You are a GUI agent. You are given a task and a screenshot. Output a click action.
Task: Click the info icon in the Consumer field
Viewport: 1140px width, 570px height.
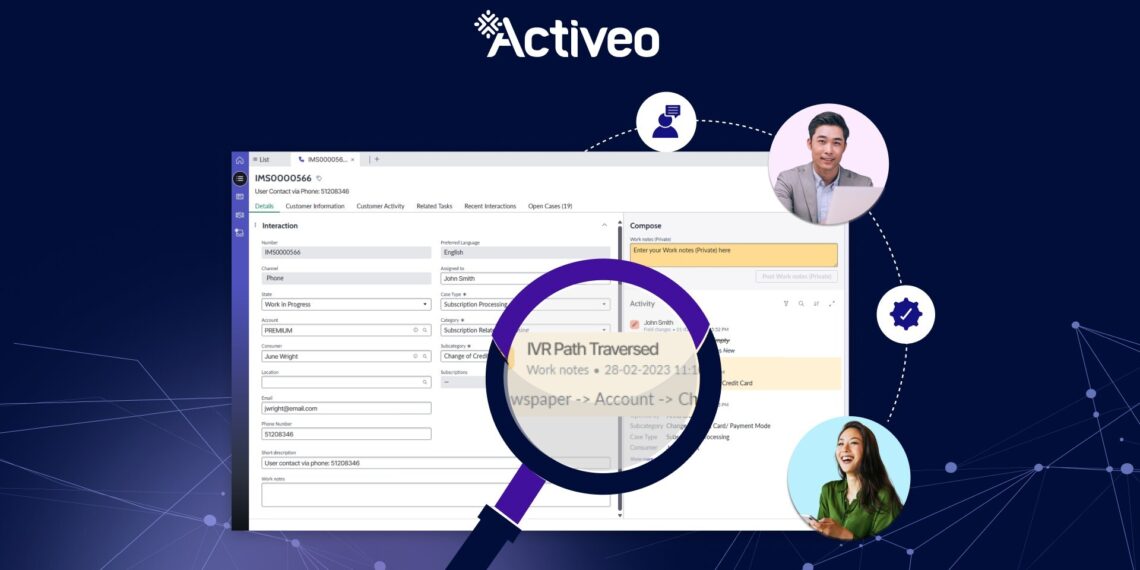tap(416, 356)
